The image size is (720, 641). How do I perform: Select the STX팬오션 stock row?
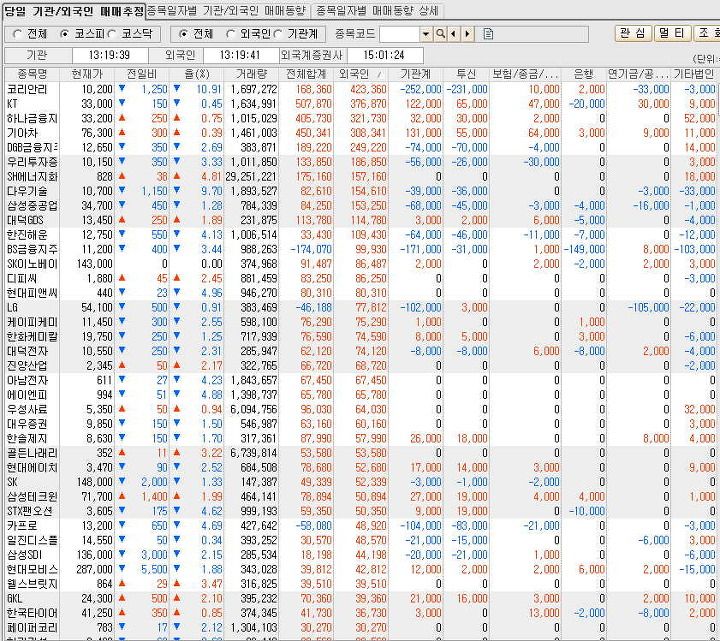[x=360, y=511]
